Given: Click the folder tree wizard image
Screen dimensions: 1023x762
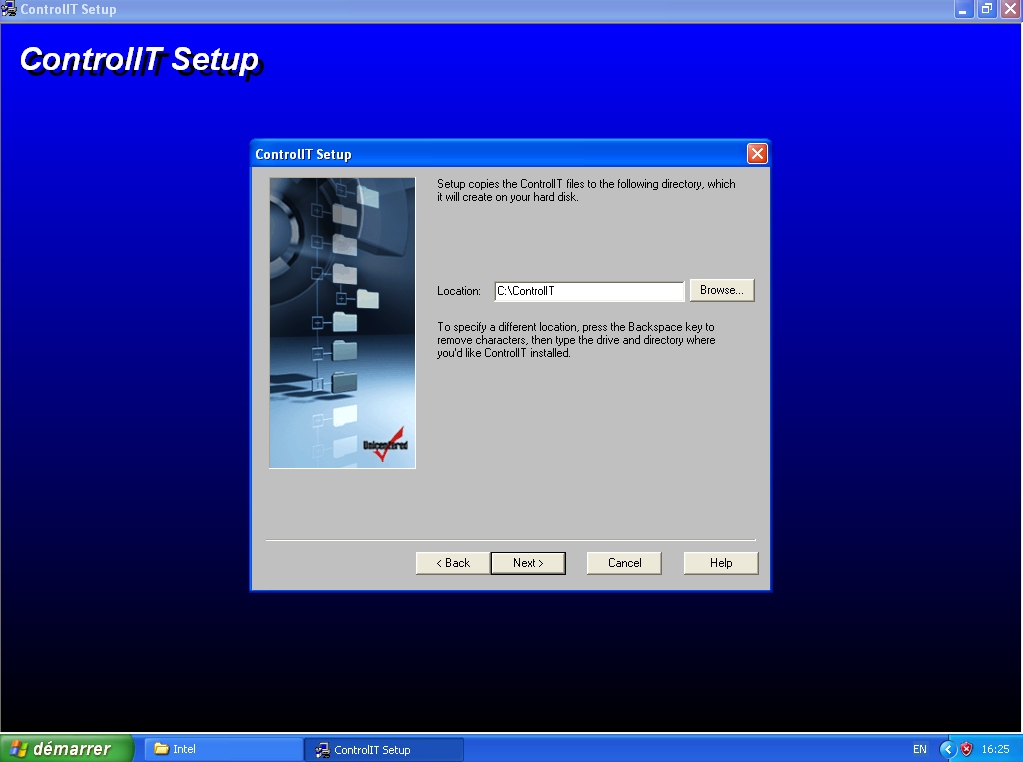Looking at the screenshot, I should [x=342, y=323].
